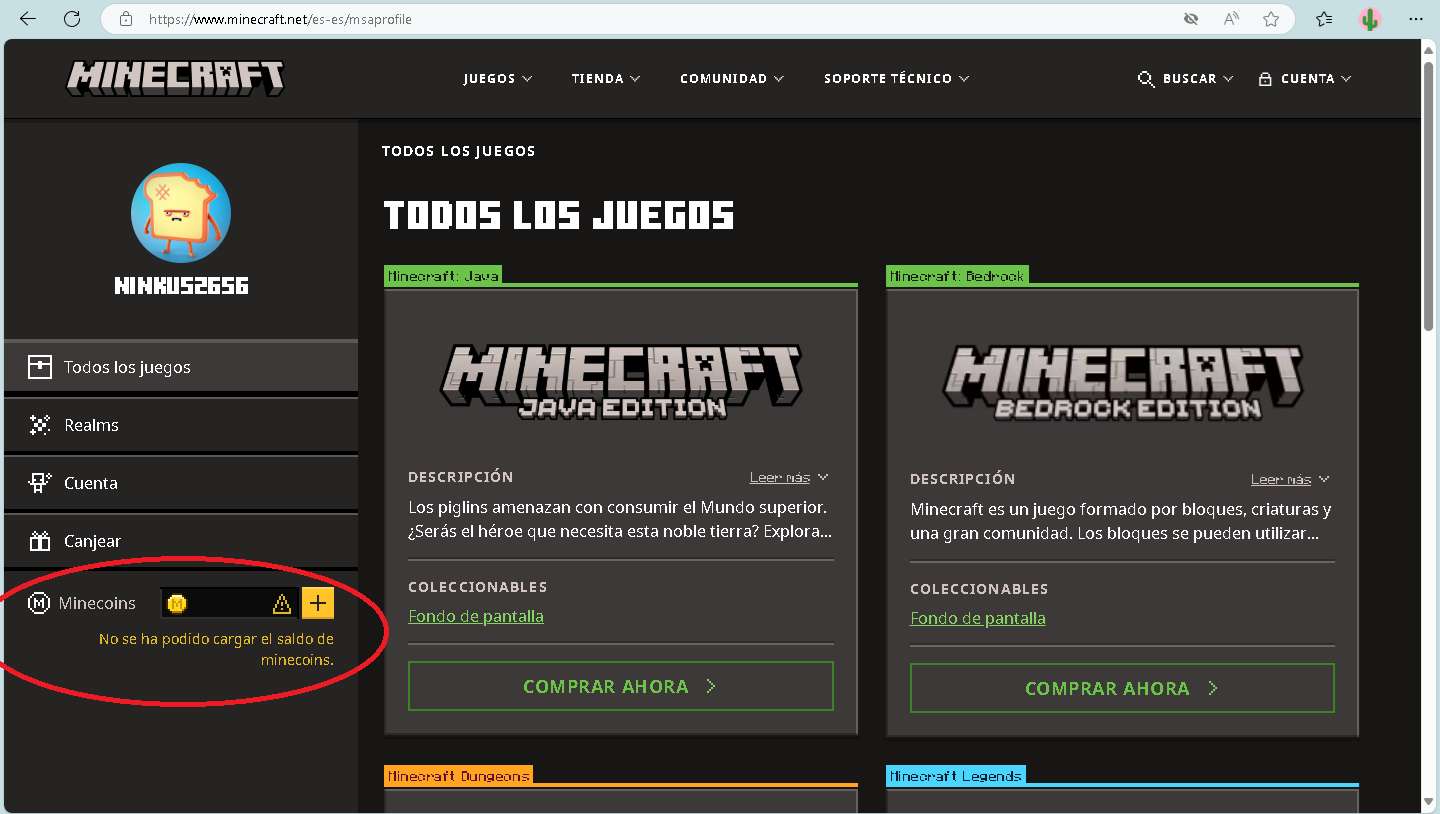
Task: Expand Leer más on the Java Edition card
Action: click(790, 477)
